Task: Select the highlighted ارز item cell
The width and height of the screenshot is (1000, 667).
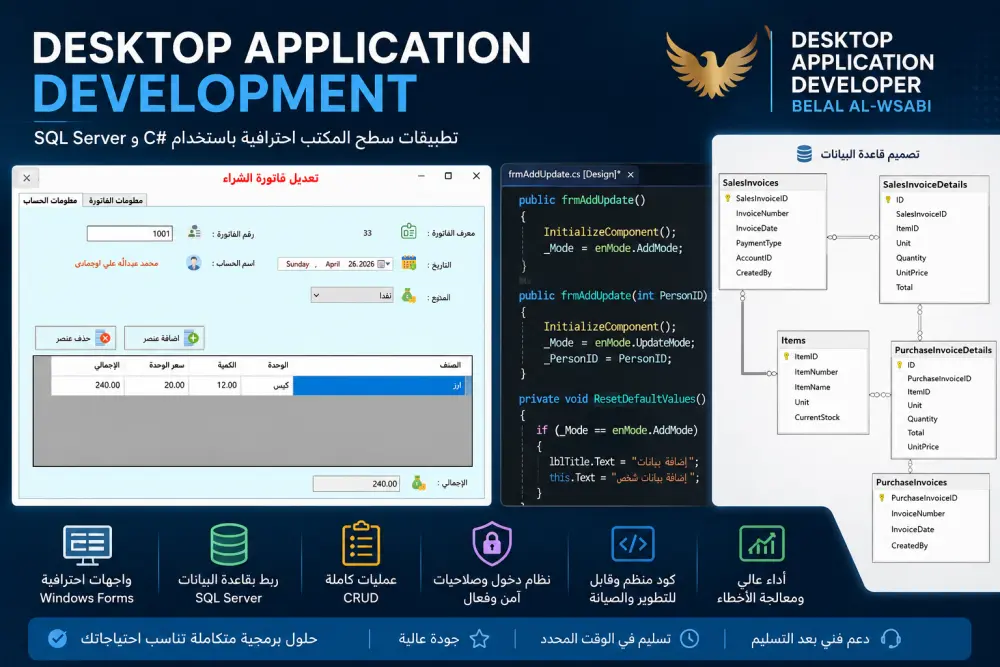Action: pyautogui.click(x=381, y=385)
